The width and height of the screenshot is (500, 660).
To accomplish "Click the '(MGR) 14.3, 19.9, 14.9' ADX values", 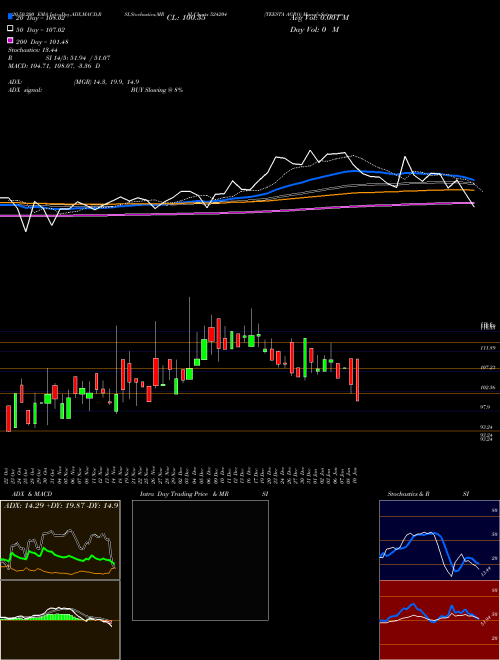I will point(106,82).
